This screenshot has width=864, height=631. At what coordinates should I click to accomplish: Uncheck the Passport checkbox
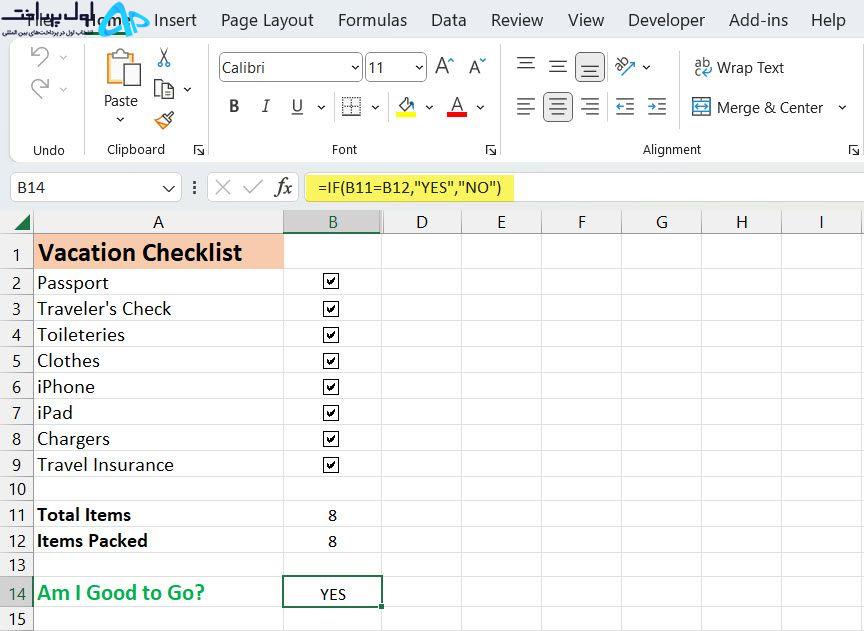click(331, 281)
